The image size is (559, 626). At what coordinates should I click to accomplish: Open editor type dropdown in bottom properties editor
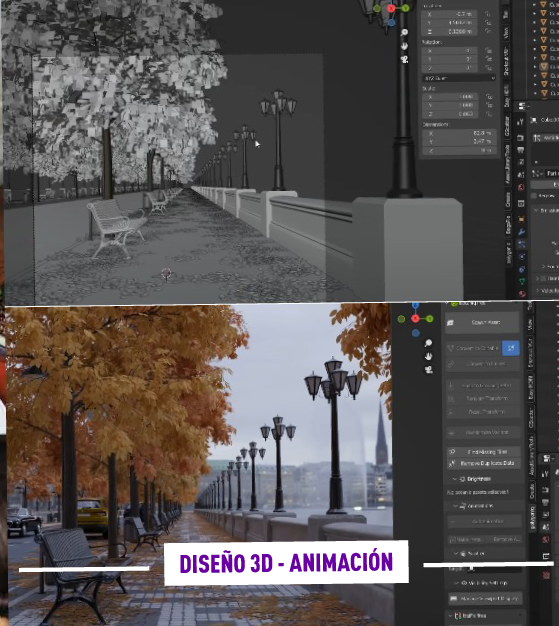tap(547, 458)
